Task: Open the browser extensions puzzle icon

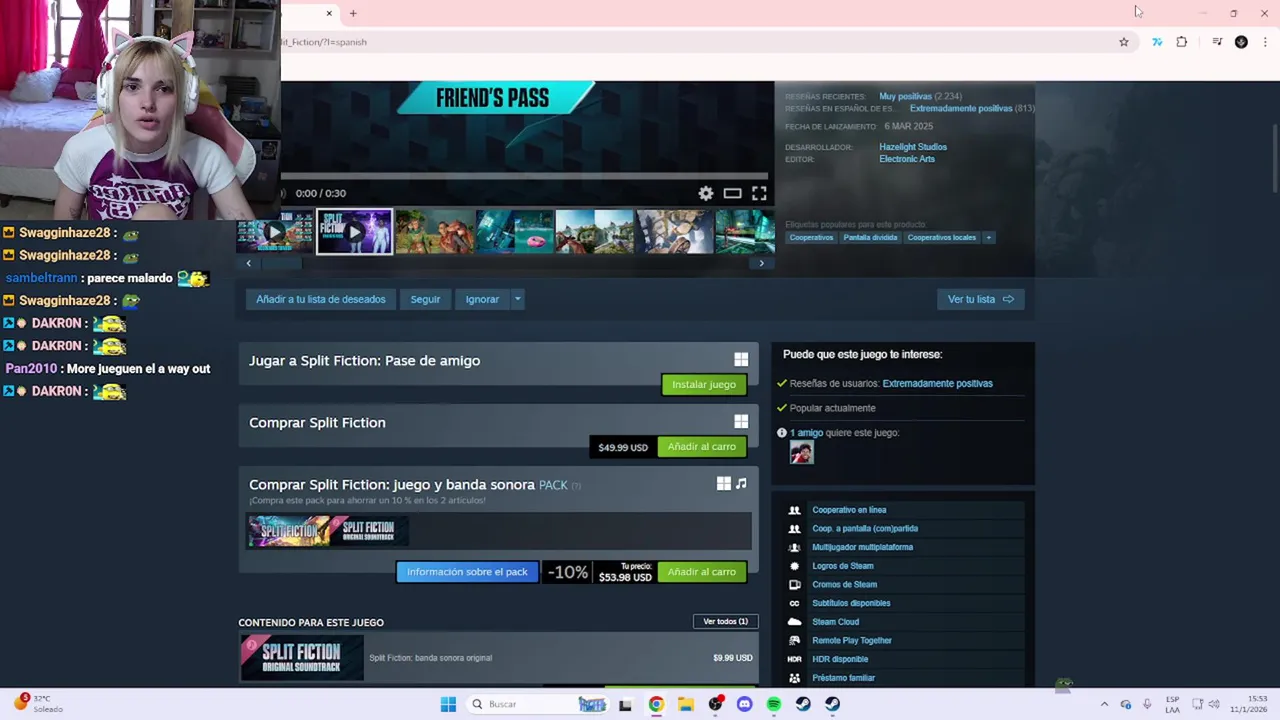Action: point(1182,42)
